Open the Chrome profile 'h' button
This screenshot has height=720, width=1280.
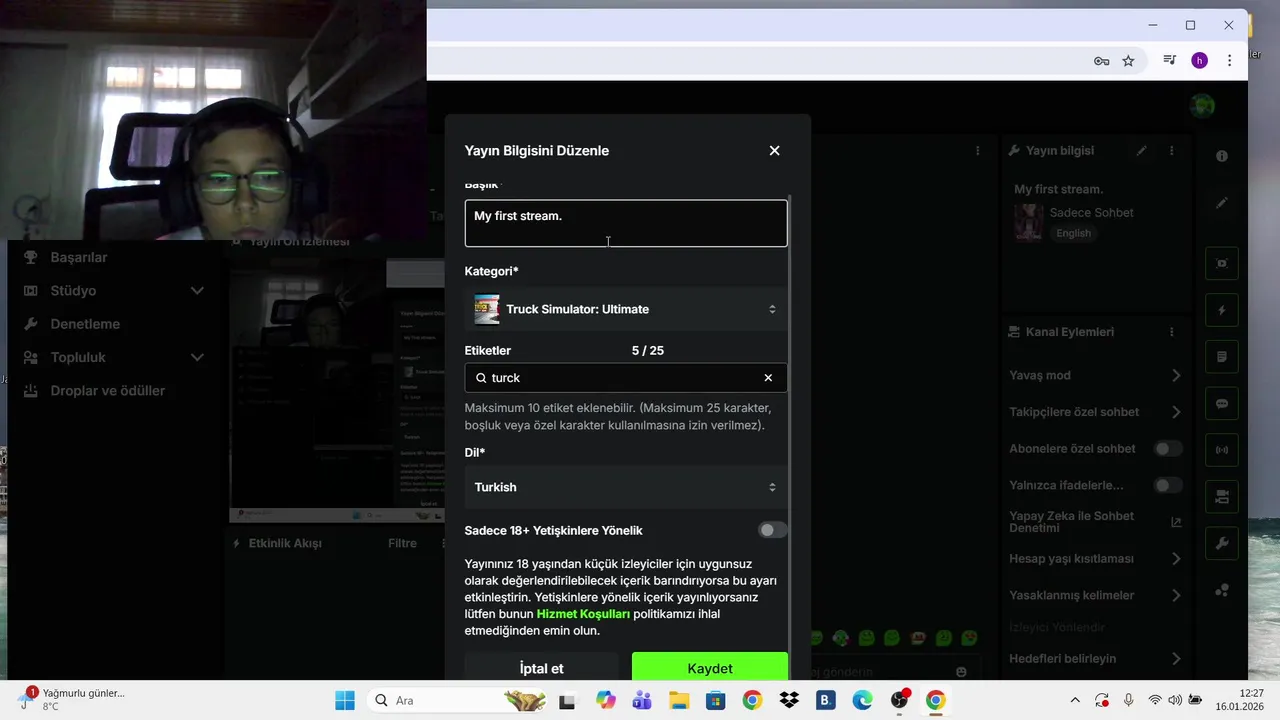tap(1199, 61)
